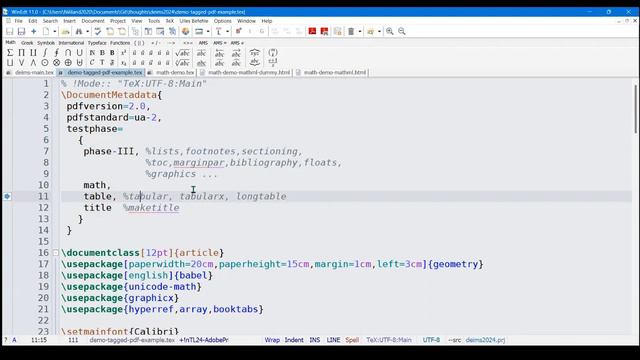Insert the Pi product symbol

pyautogui.click(x=22, y=53)
